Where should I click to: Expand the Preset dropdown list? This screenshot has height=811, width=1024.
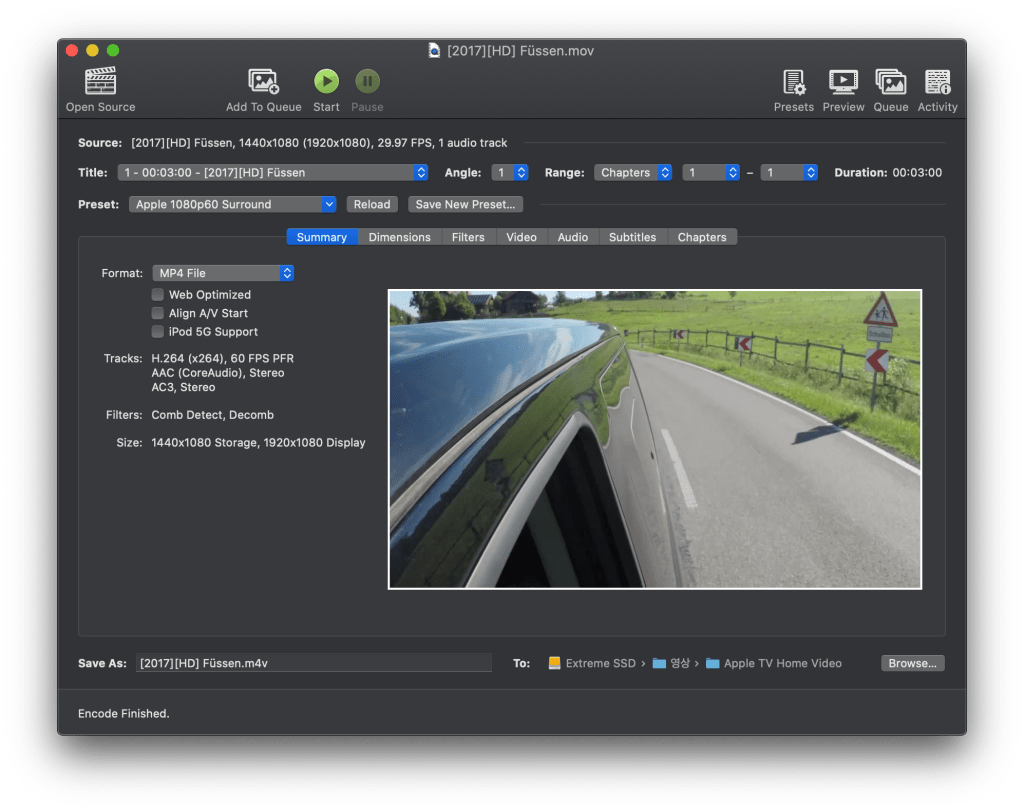click(232, 204)
